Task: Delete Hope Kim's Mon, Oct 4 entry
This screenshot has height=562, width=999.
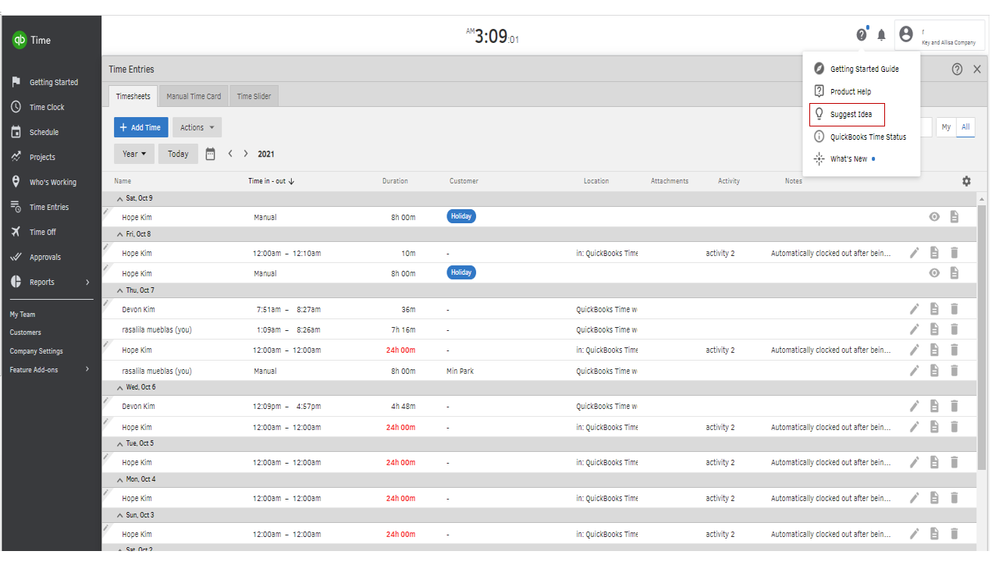Action: tap(954, 498)
